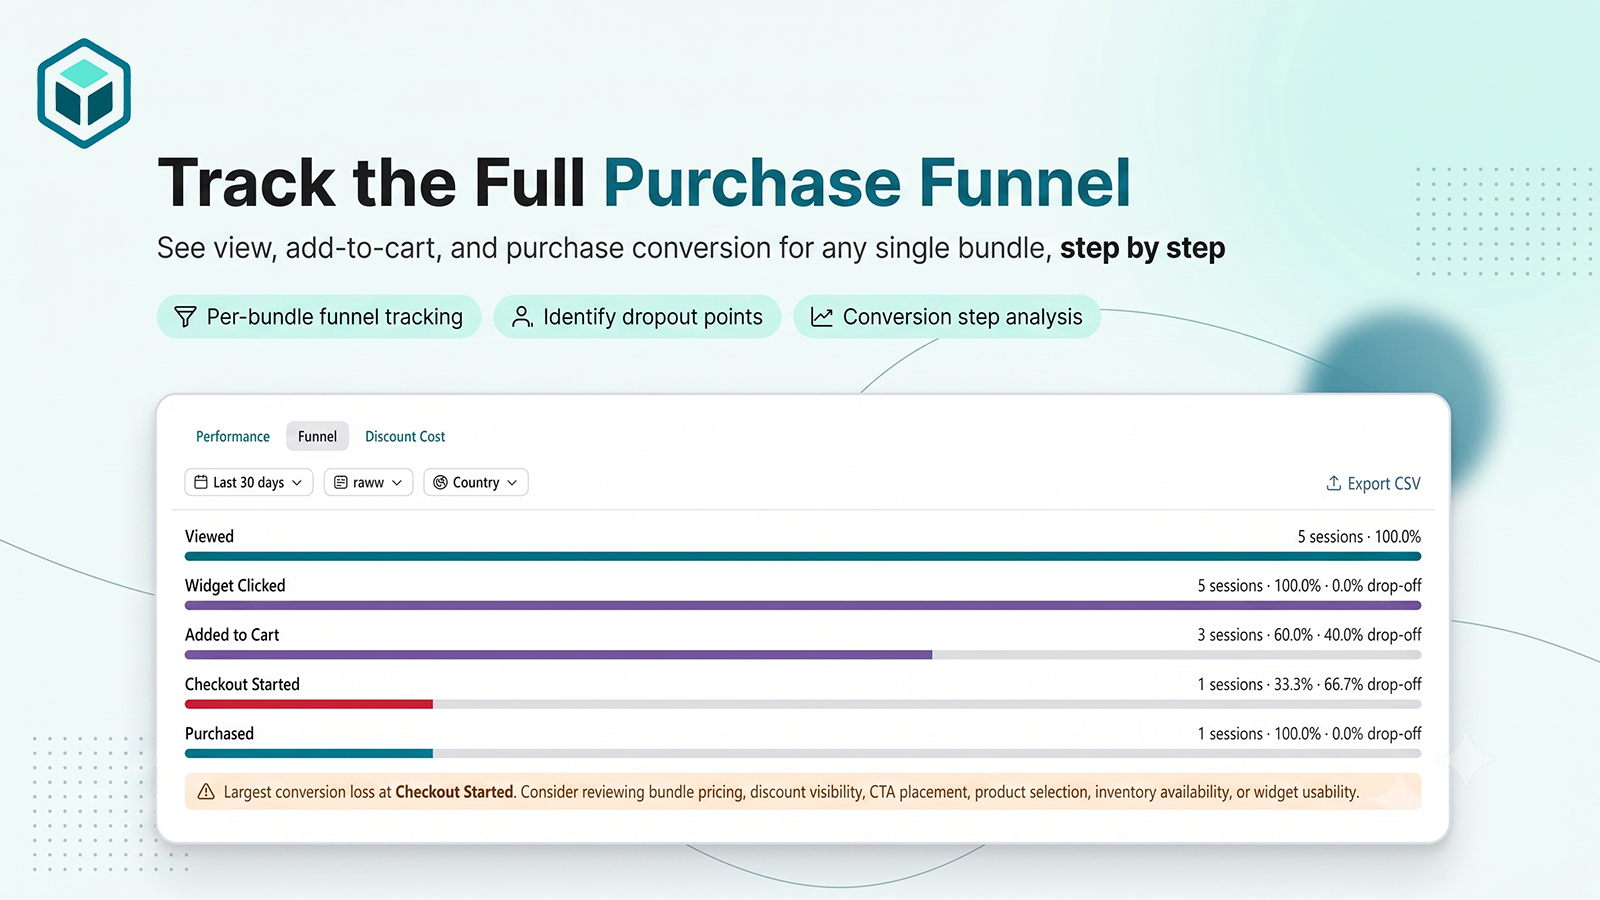
Task: Click the export upload icon
Action: [x=1334, y=483]
